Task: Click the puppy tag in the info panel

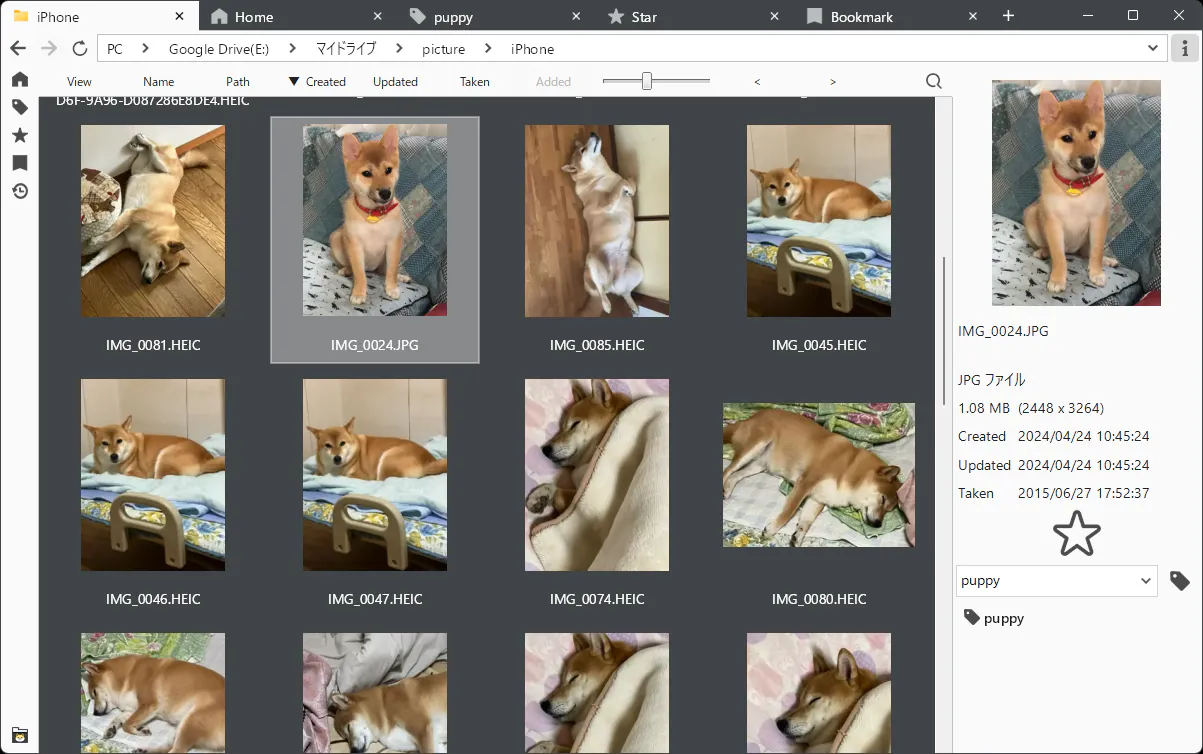Action: tap(993, 618)
